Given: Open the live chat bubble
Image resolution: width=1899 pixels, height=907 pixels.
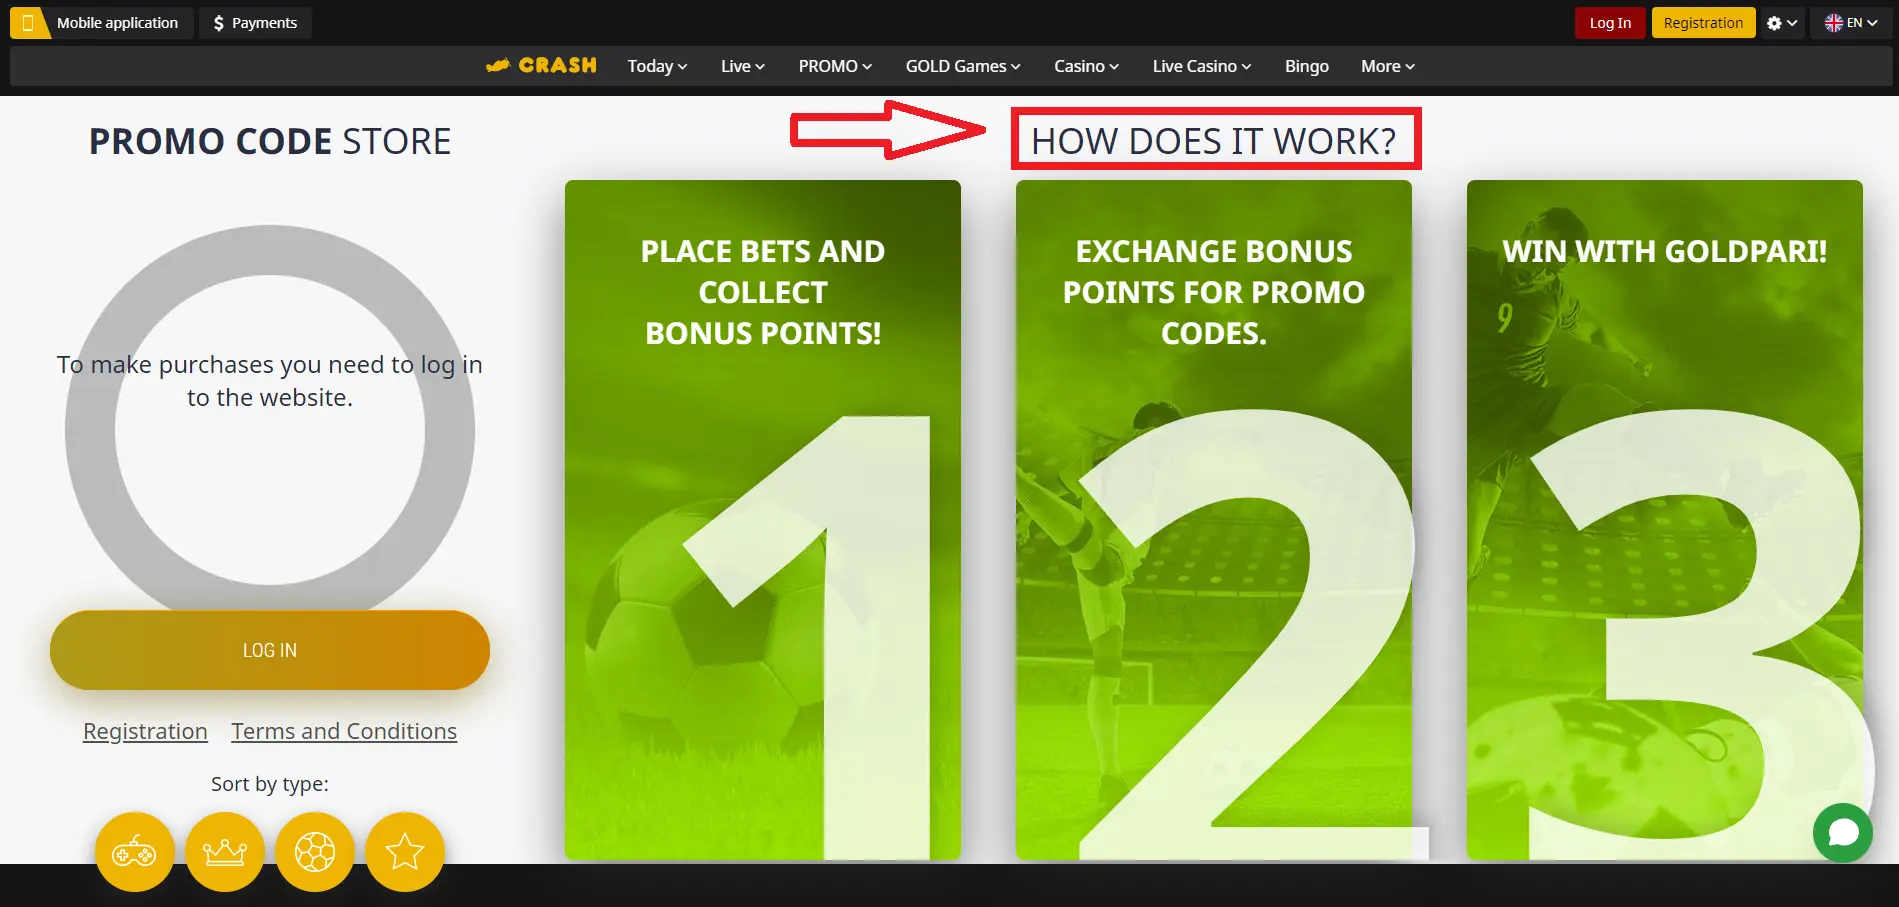Looking at the screenshot, I should (1842, 832).
